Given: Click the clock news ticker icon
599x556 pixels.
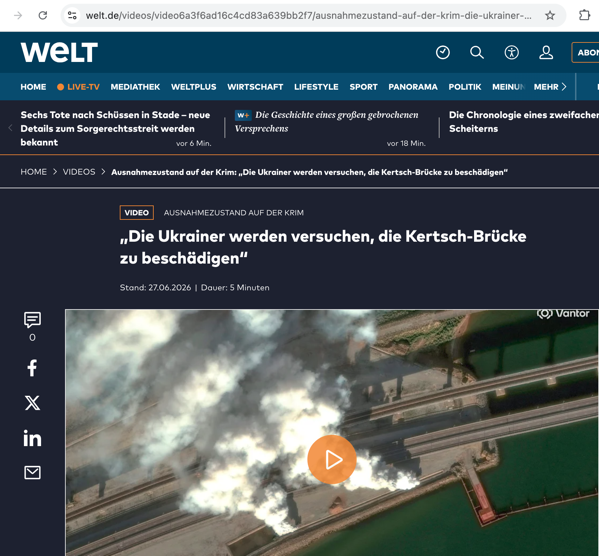Looking at the screenshot, I should click(443, 52).
